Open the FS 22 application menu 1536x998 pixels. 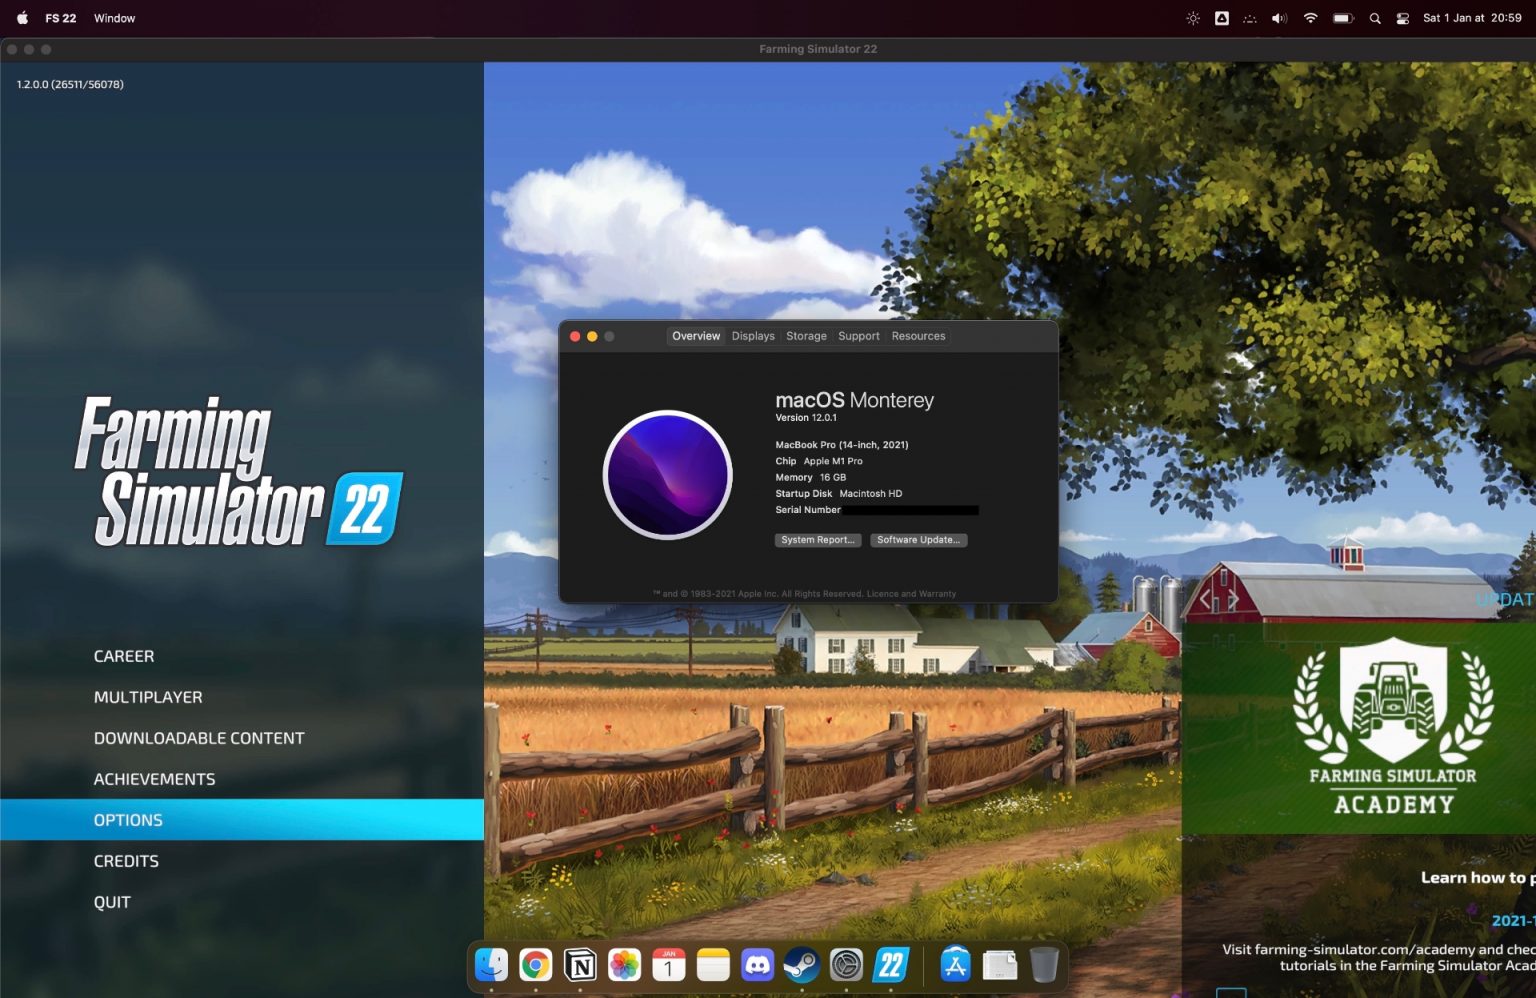pos(60,17)
